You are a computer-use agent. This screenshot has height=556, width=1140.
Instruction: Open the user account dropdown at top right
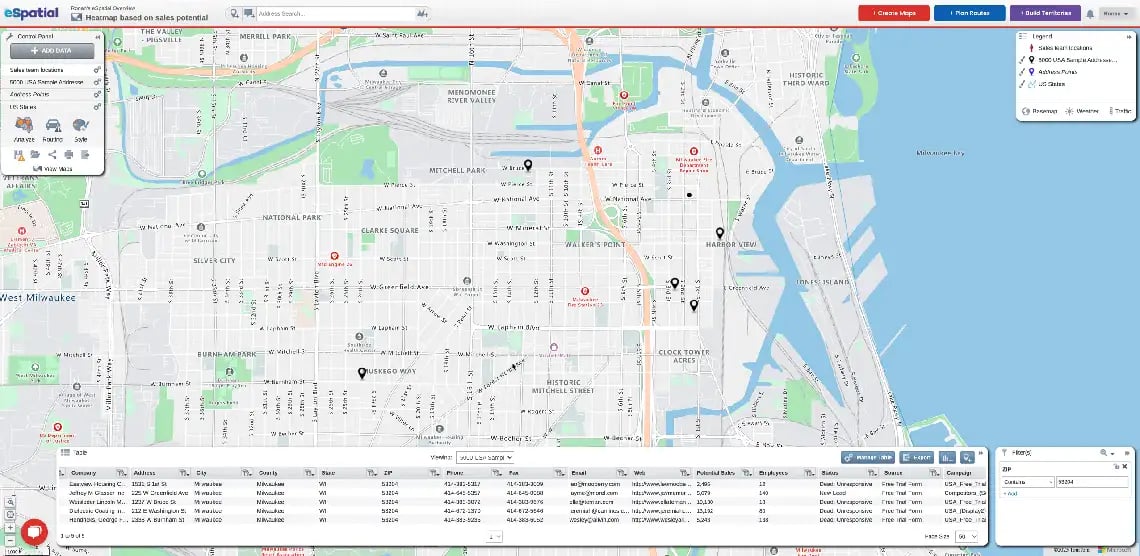click(1115, 13)
